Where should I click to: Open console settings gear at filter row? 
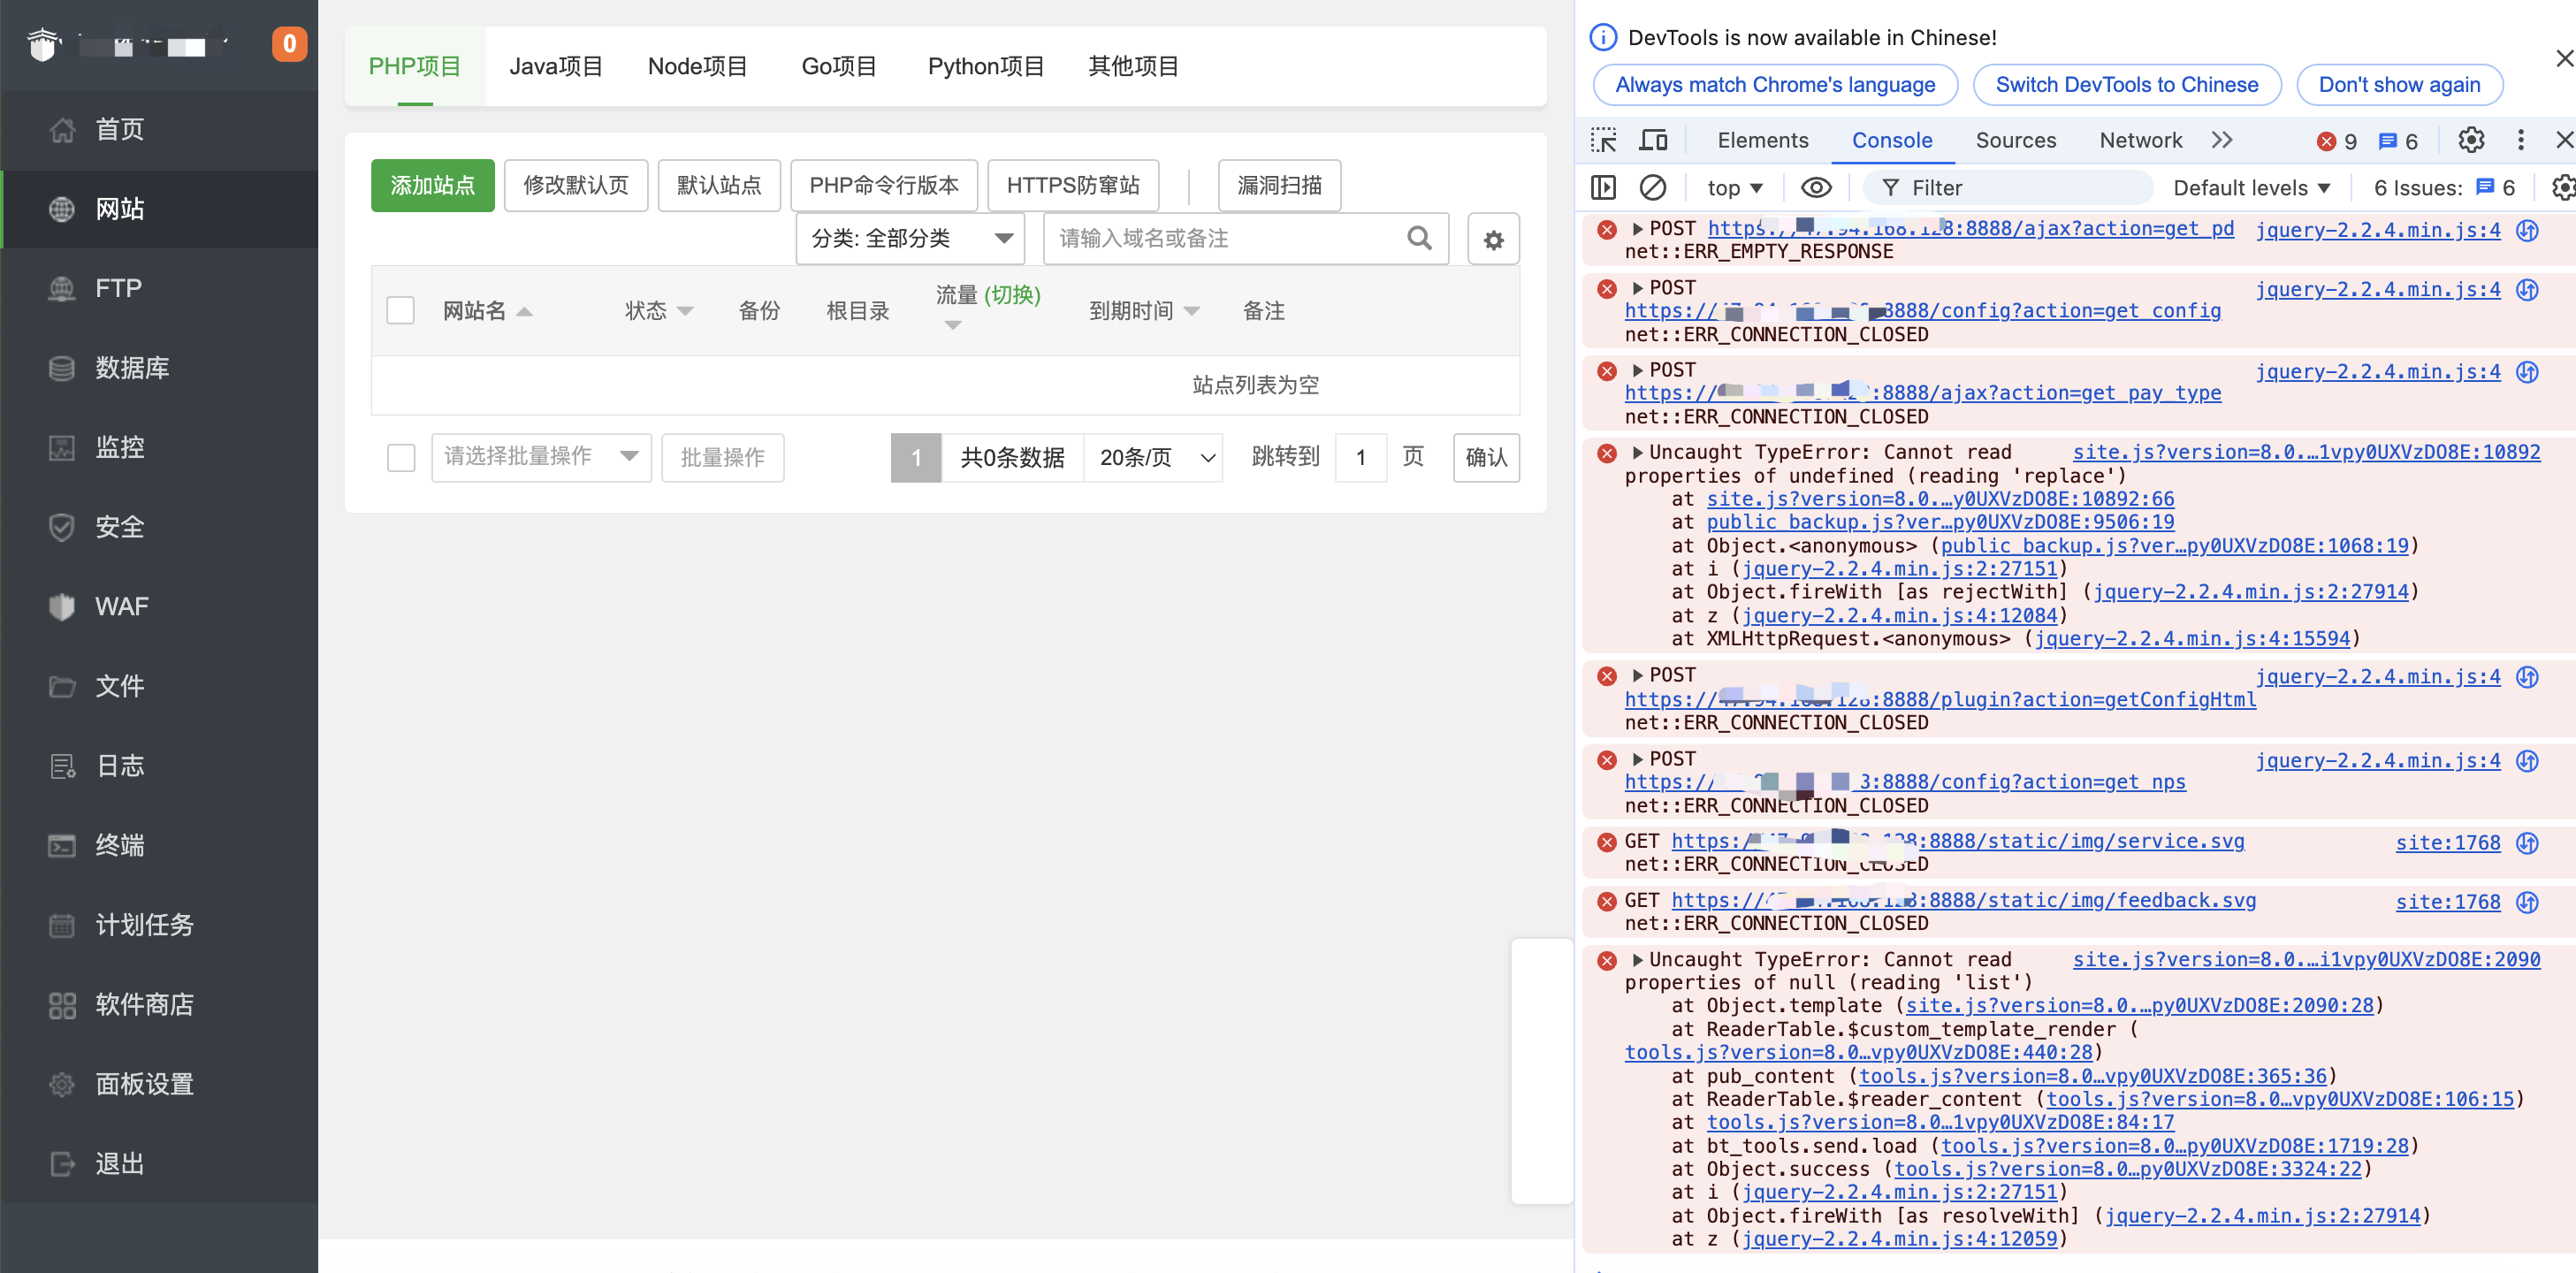(x=2563, y=188)
